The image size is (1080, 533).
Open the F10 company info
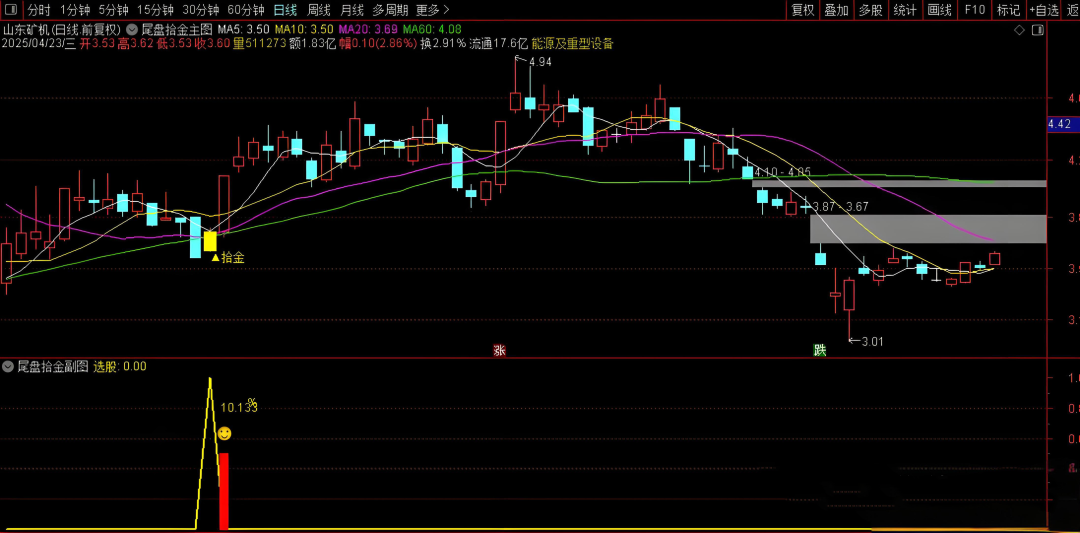click(974, 10)
